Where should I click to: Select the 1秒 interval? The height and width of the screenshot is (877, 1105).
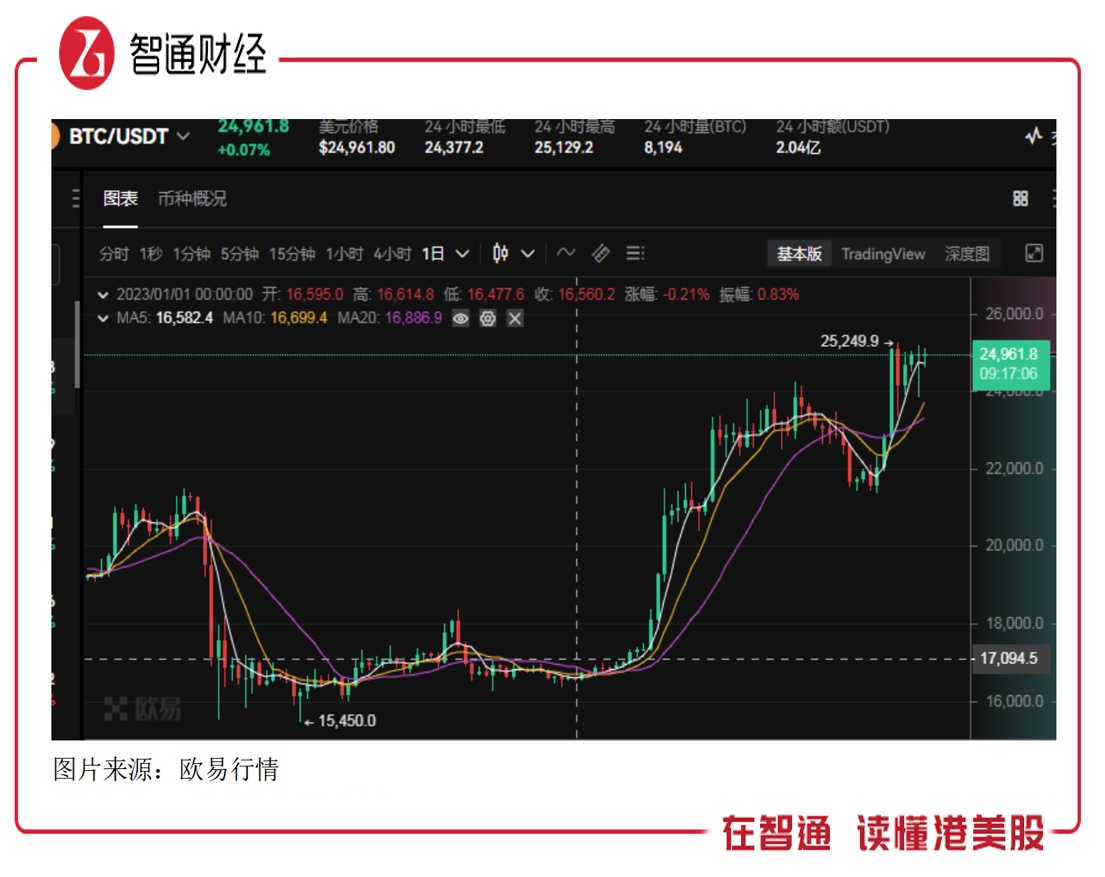coord(151,254)
